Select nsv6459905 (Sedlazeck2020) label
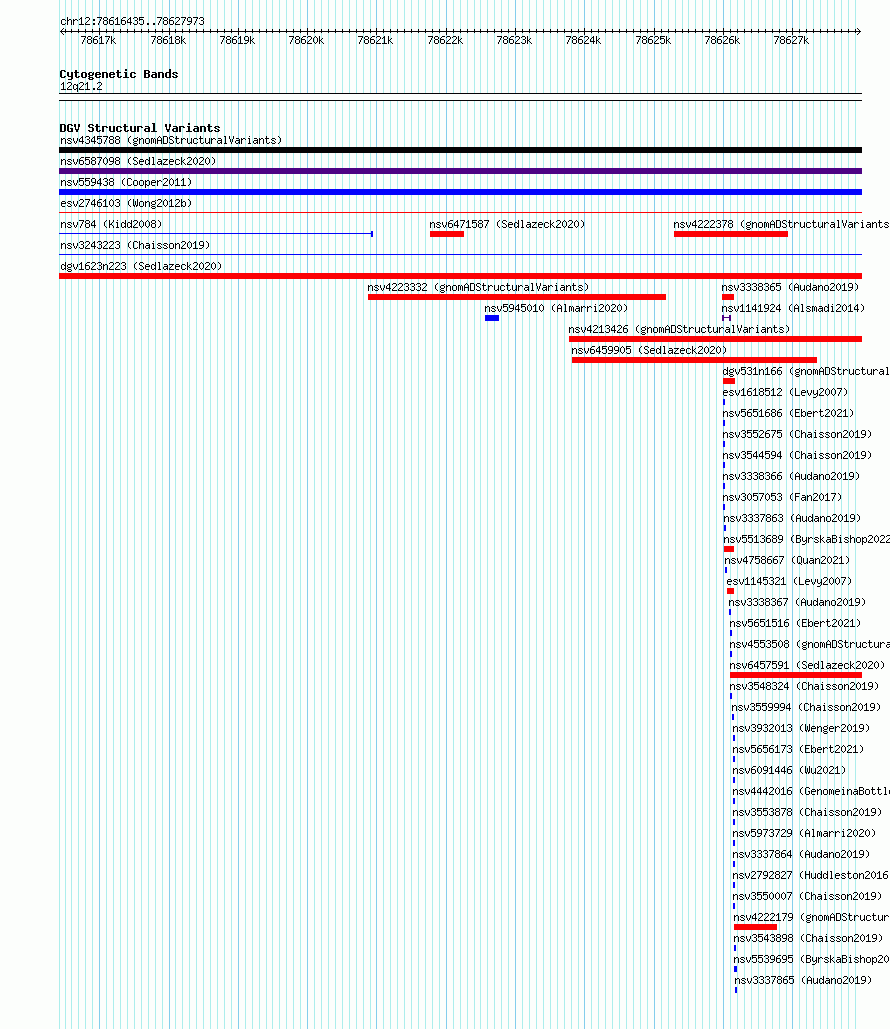Image resolution: width=890 pixels, height=1029 pixels. [649, 350]
